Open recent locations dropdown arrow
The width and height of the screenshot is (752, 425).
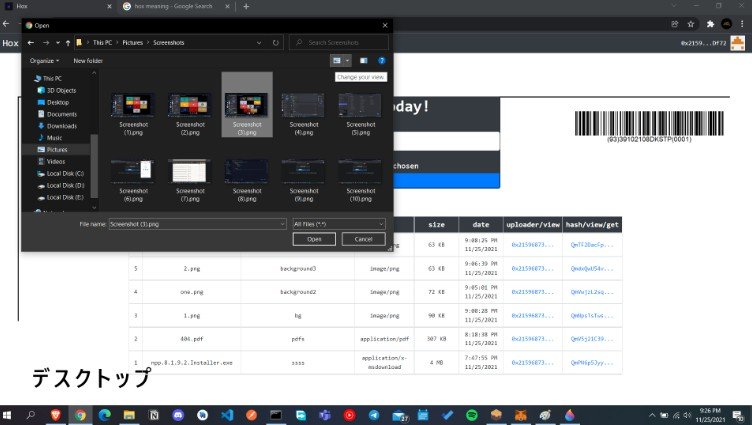(x=58, y=43)
